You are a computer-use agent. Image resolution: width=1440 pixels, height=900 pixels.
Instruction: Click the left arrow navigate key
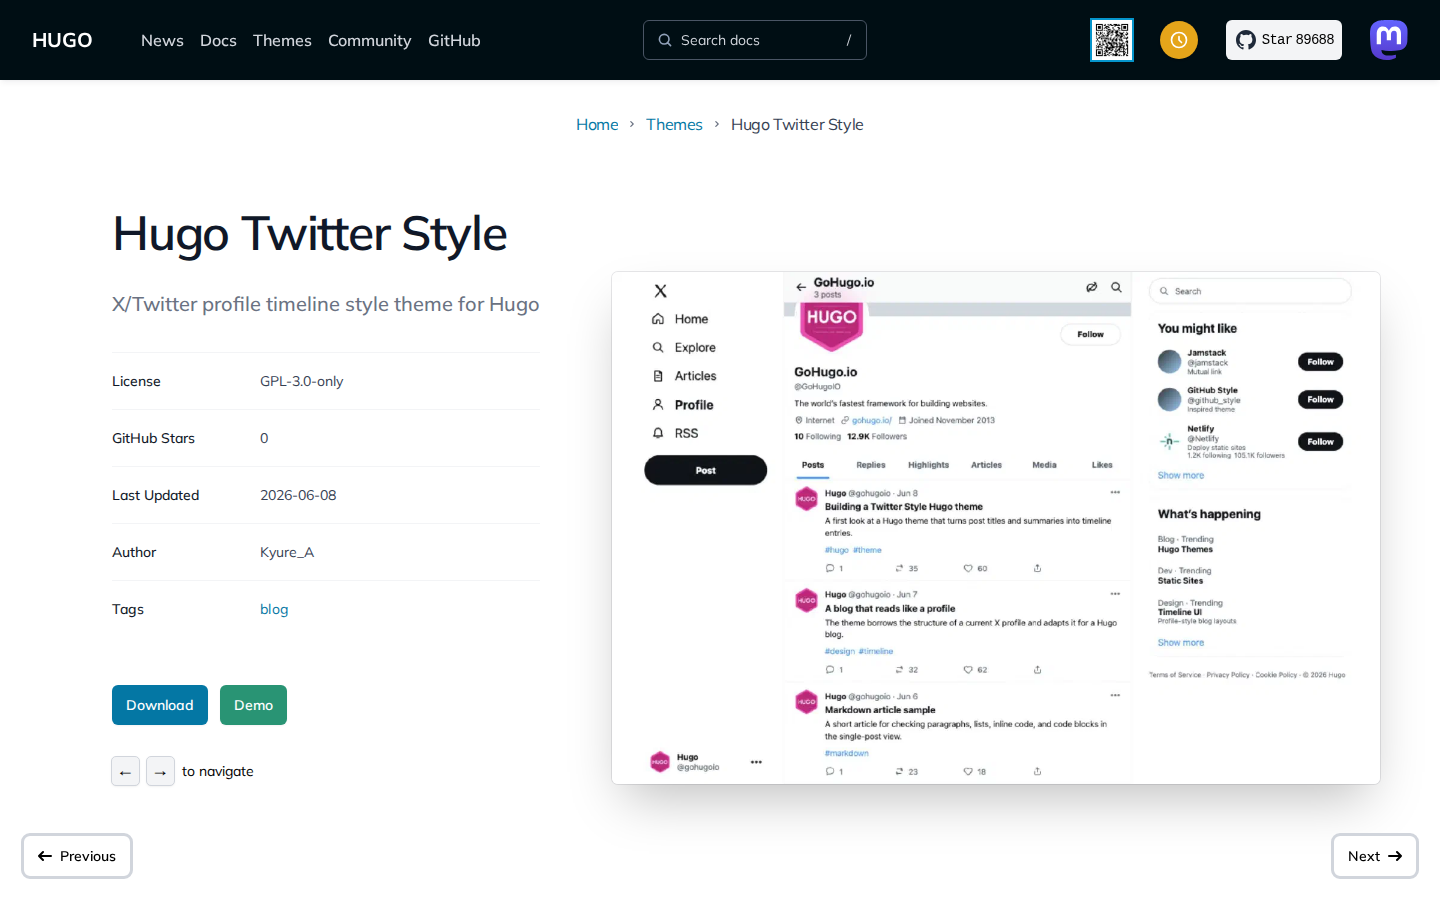pyautogui.click(x=125, y=771)
